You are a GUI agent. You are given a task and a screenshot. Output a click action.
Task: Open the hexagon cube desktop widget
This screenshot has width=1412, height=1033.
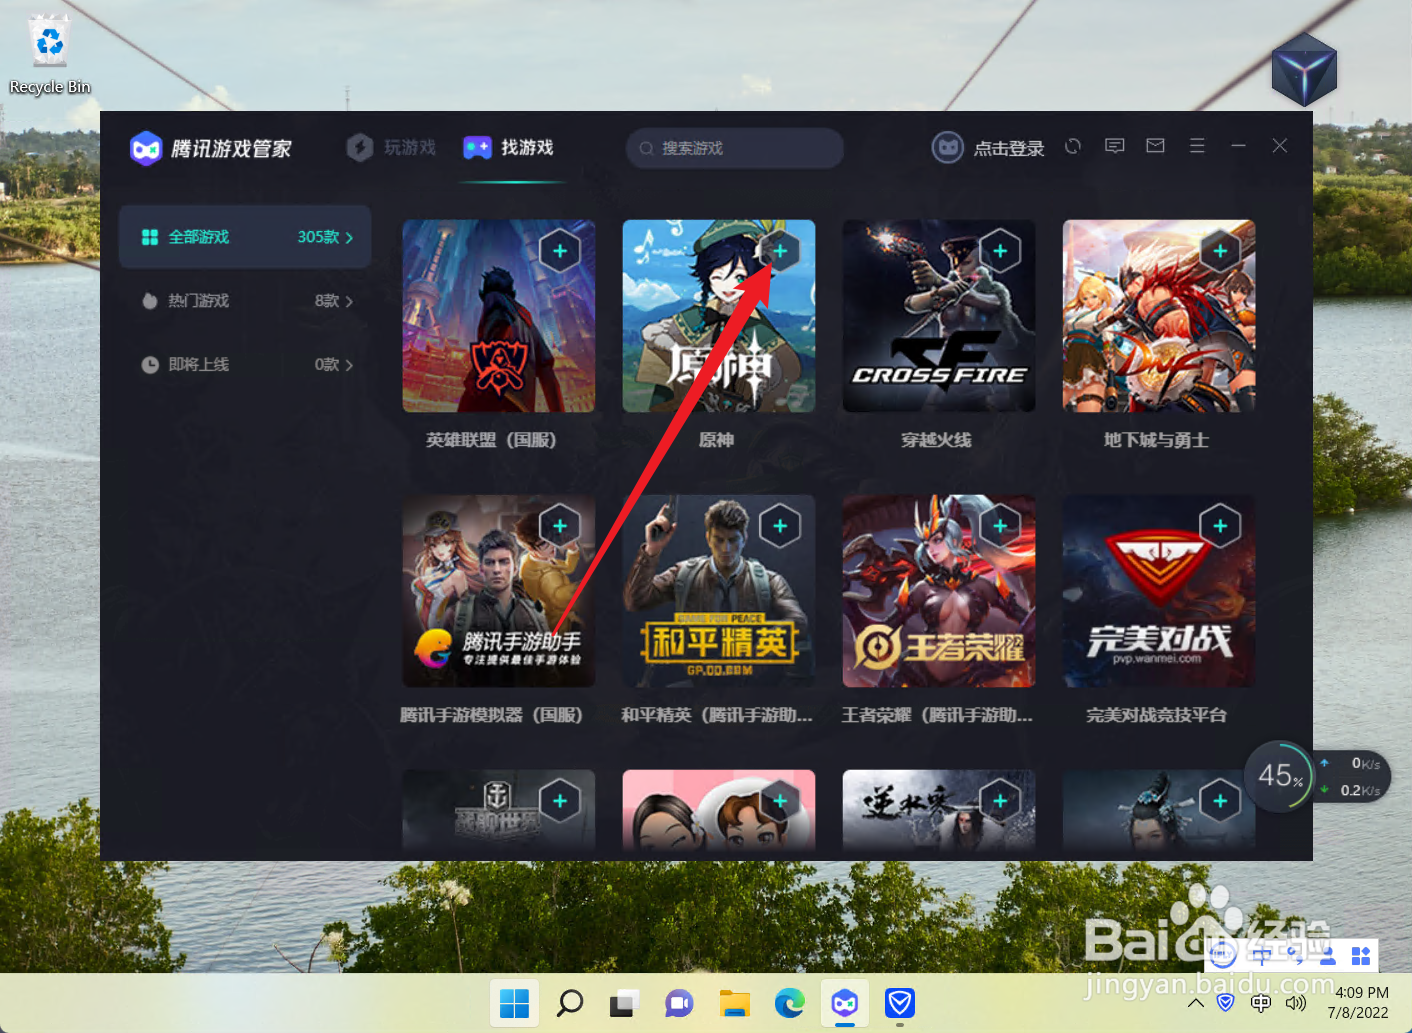coord(1304,69)
